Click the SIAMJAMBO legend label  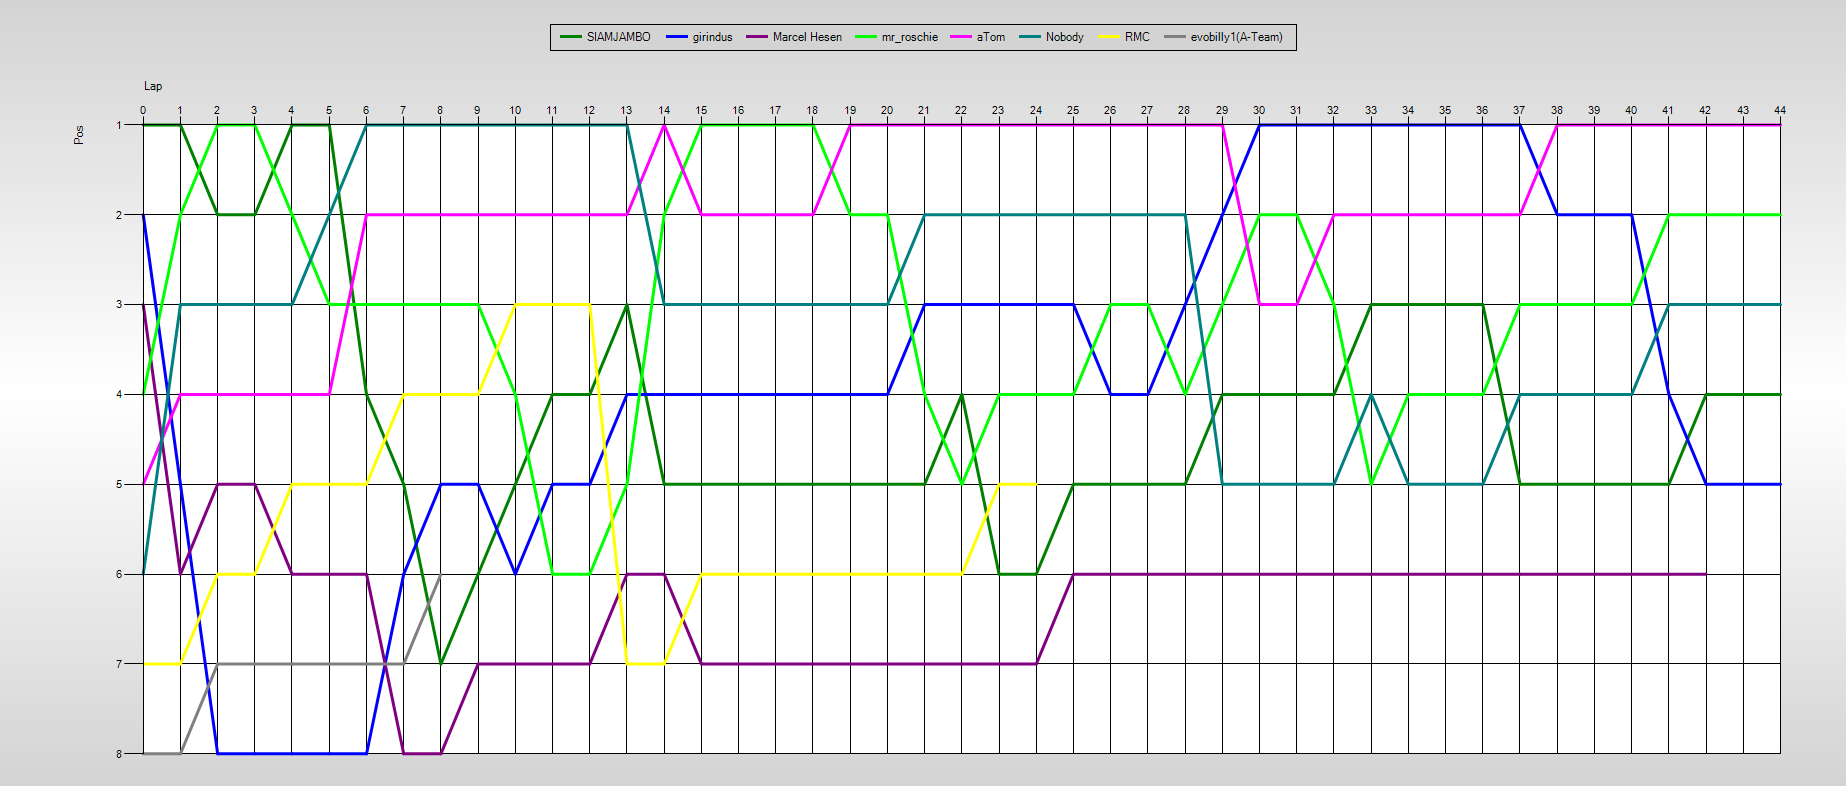pos(618,37)
